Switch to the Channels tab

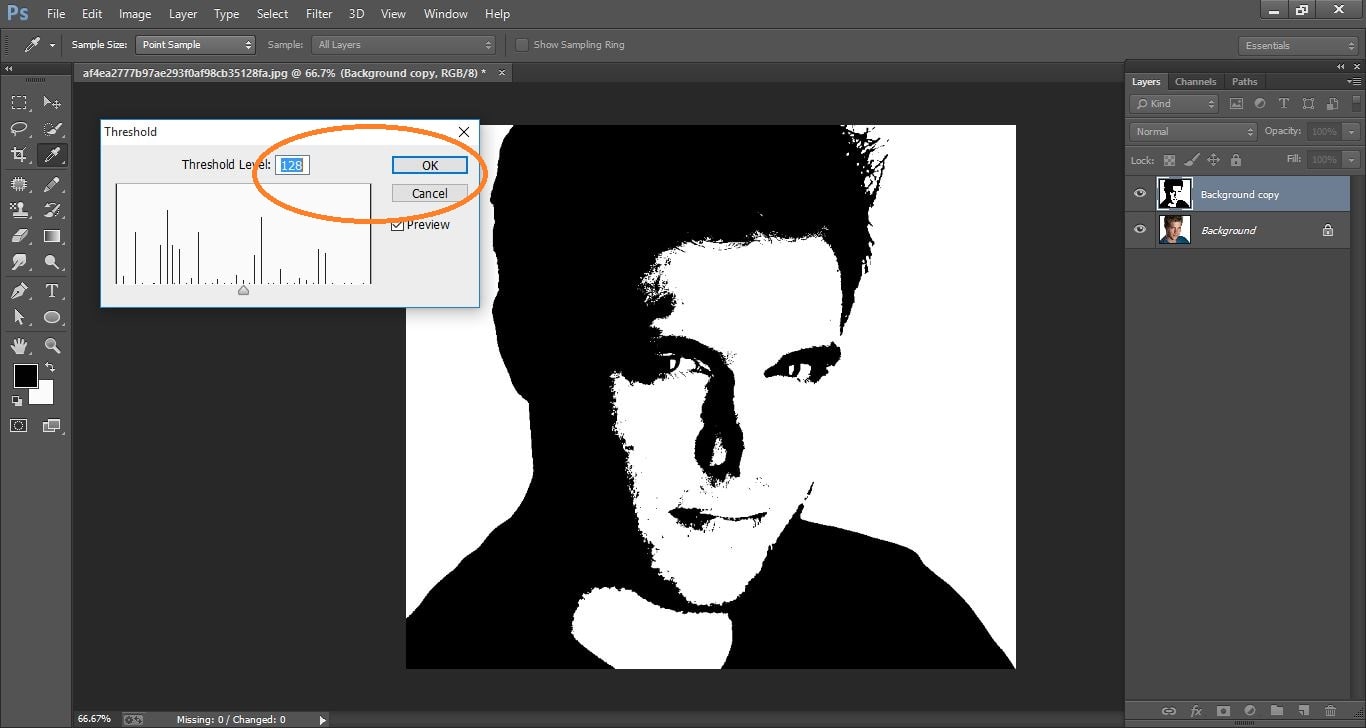[x=1195, y=81]
